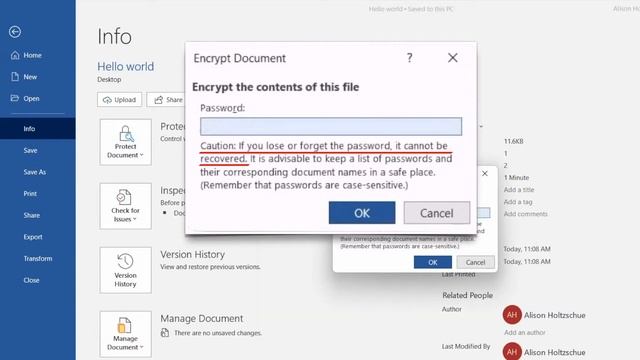Click Cancel in the Encrypt Document dialog
Viewport: 640px width, 360px height.
pos(437,213)
